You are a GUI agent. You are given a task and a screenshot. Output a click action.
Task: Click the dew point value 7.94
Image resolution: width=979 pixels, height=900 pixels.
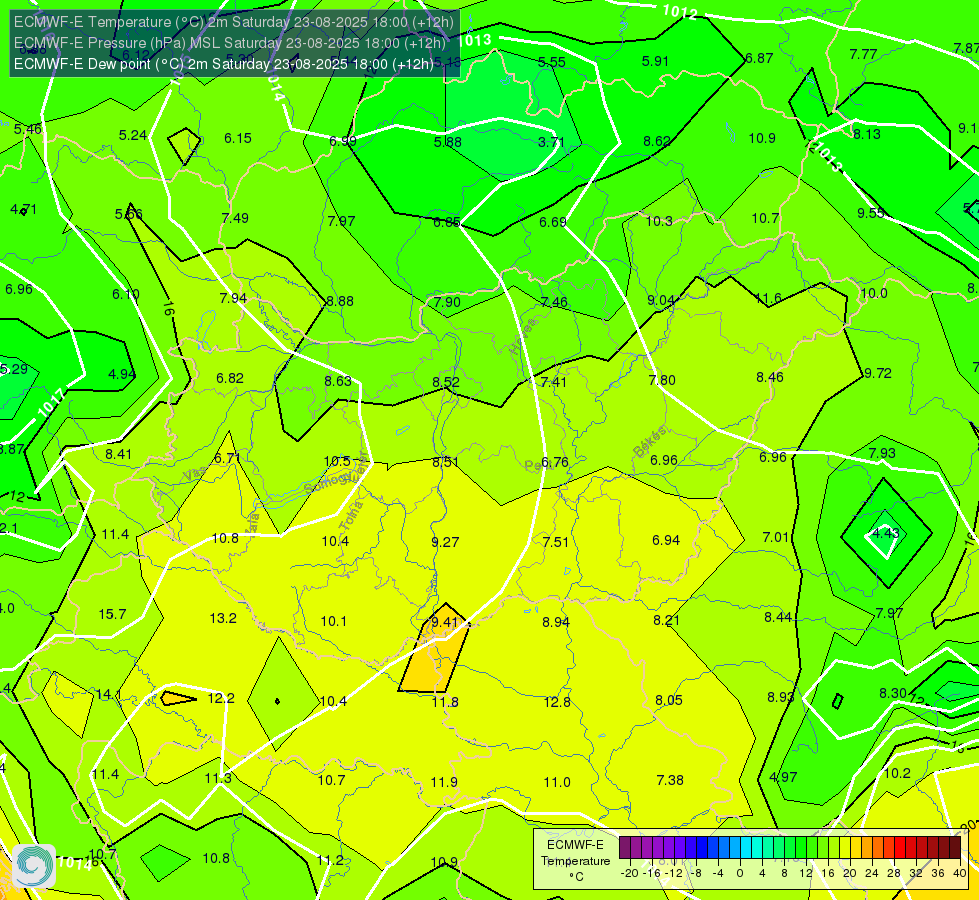coord(233,298)
